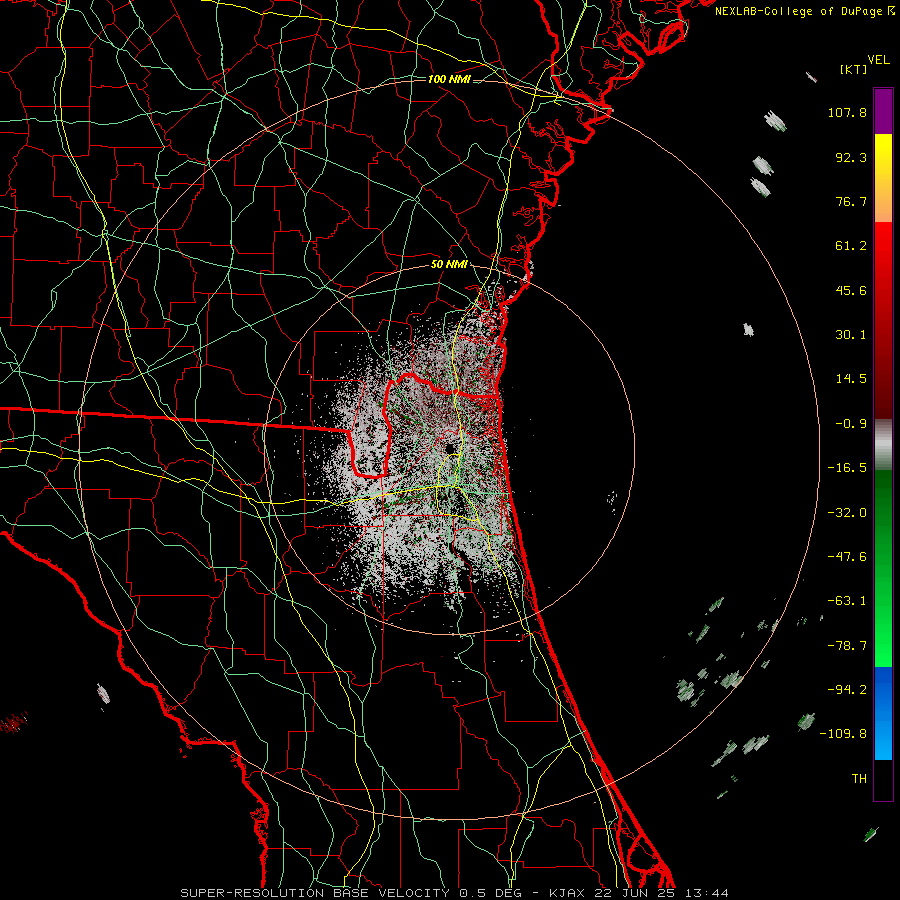The height and width of the screenshot is (900, 900).
Task: Click the -32.0 legend value
Action: (x=847, y=513)
